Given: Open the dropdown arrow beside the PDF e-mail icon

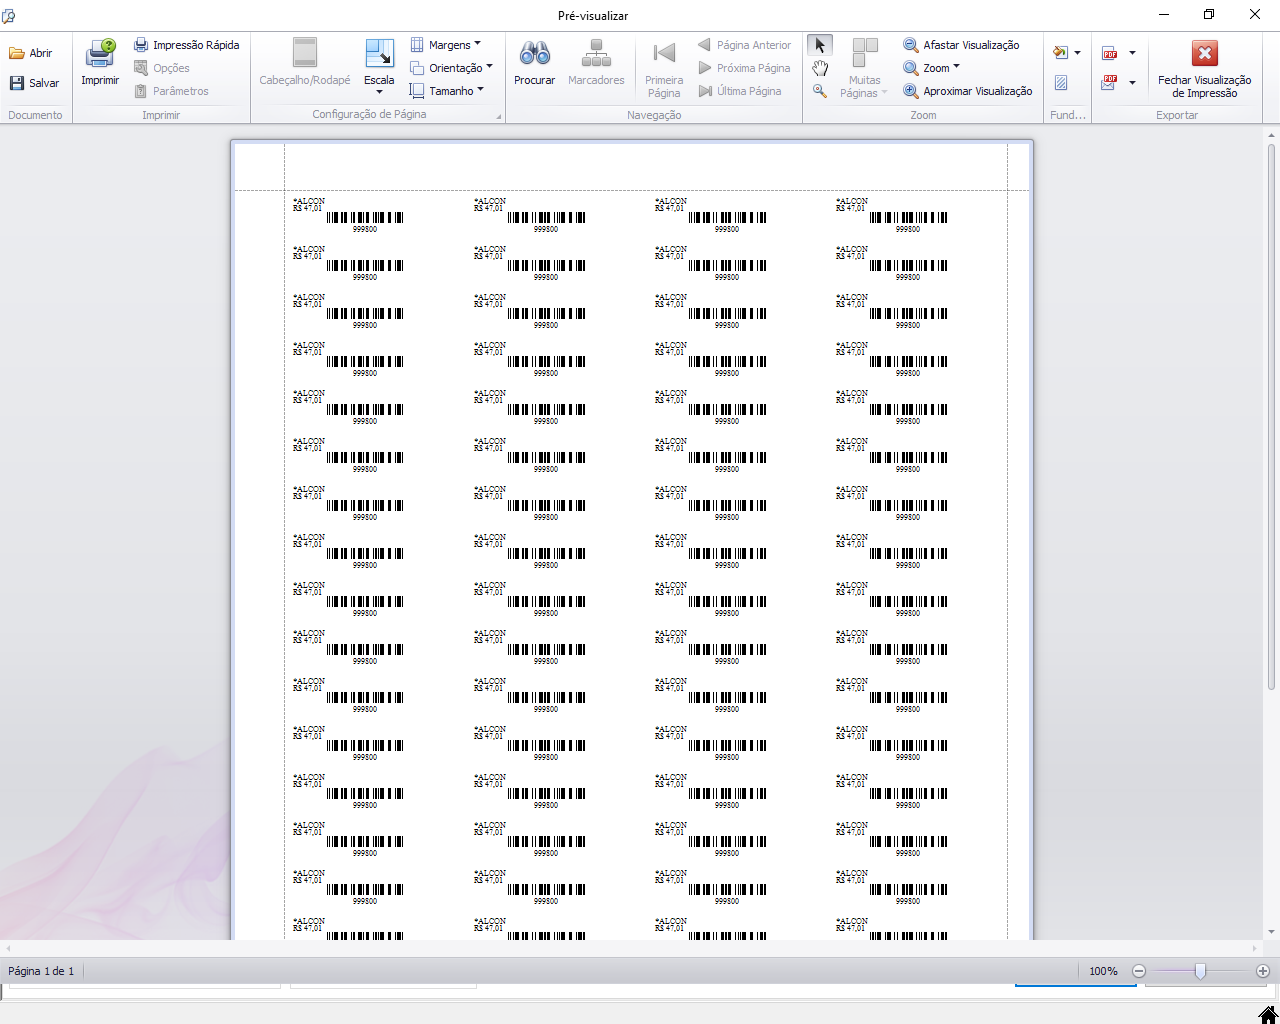Looking at the screenshot, I should click(x=1132, y=83).
